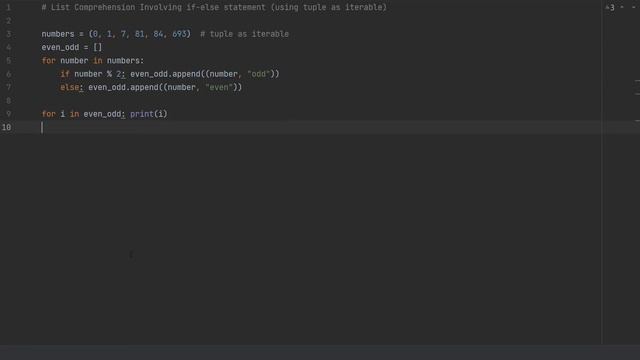Screen dimensions: 640x360
Task: Click the value 81 in the tuple
Action: point(140,34)
